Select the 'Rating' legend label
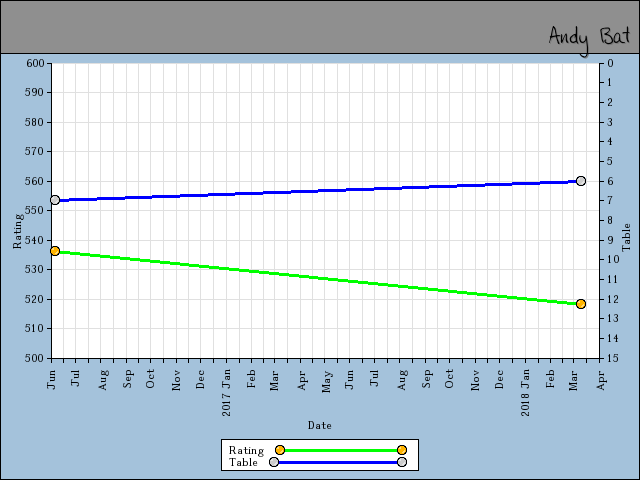Viewport: 640px width, 480px height. tap(246, 450)
